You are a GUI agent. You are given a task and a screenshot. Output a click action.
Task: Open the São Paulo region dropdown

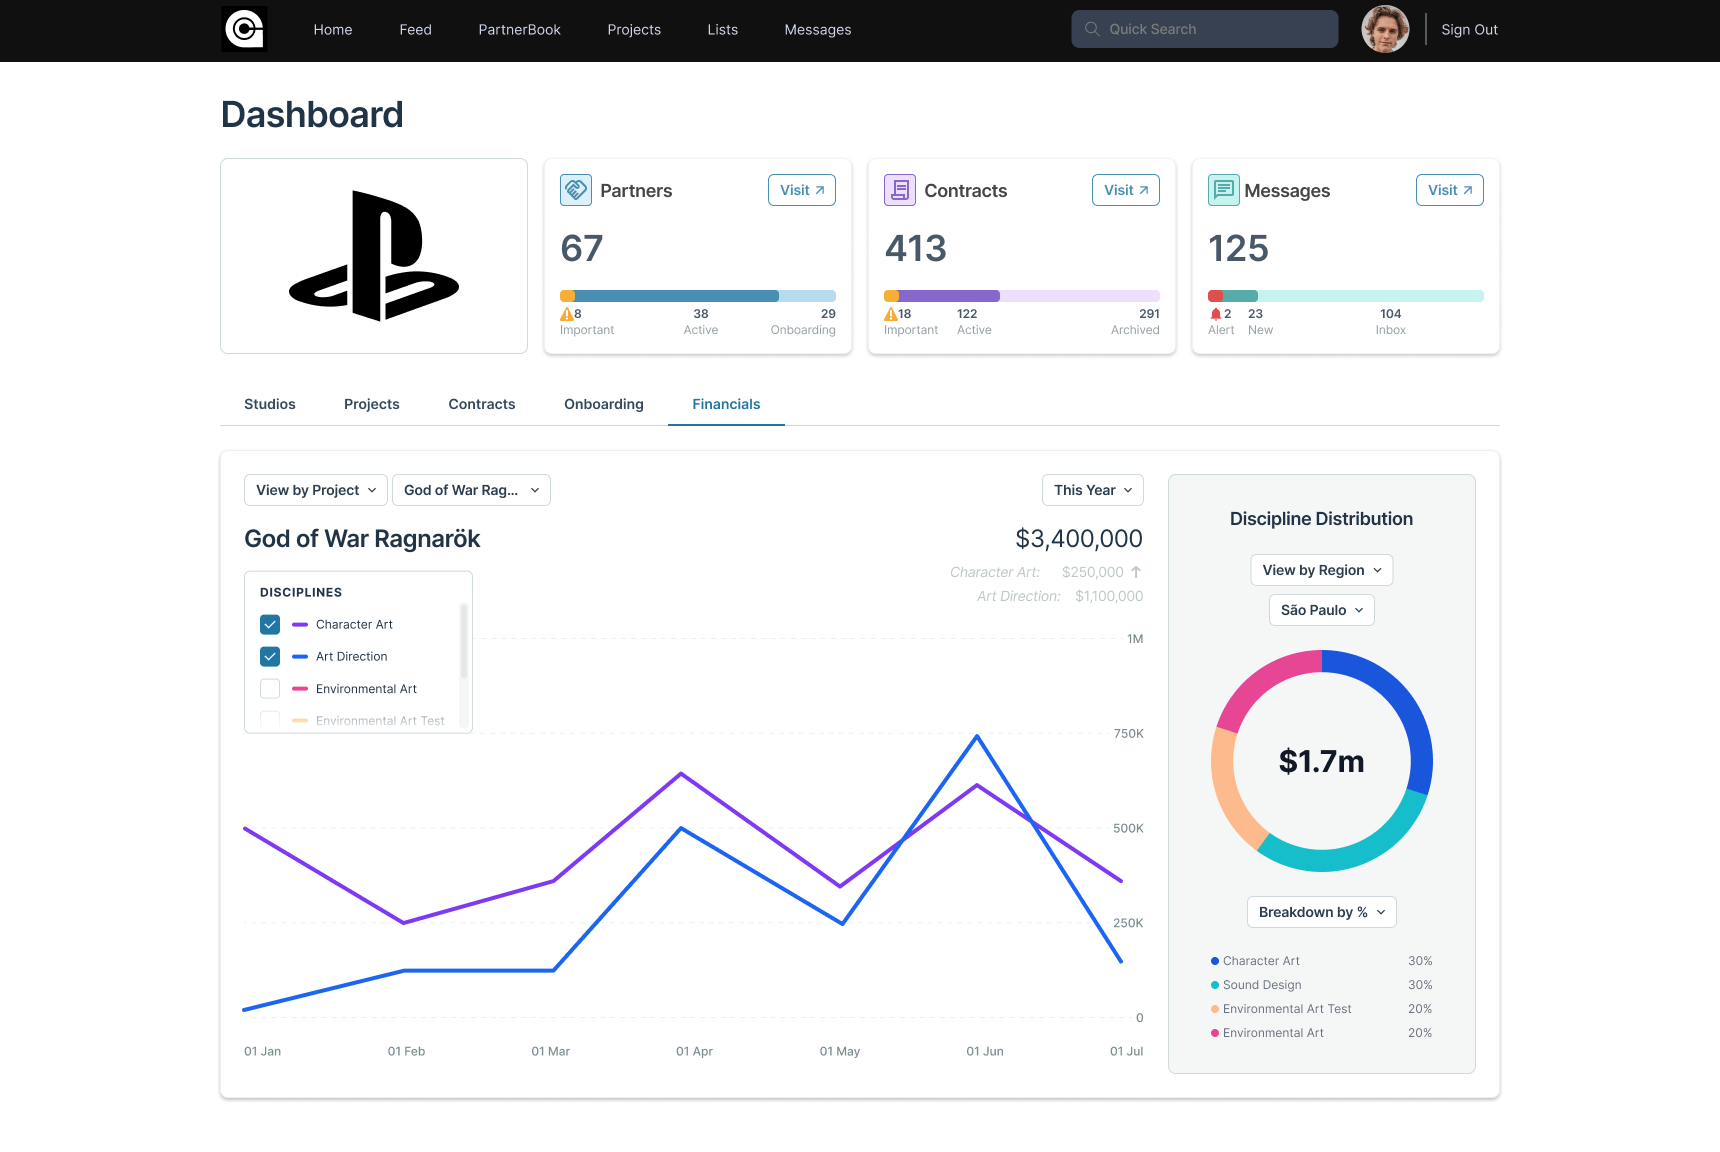(1321, 610)
